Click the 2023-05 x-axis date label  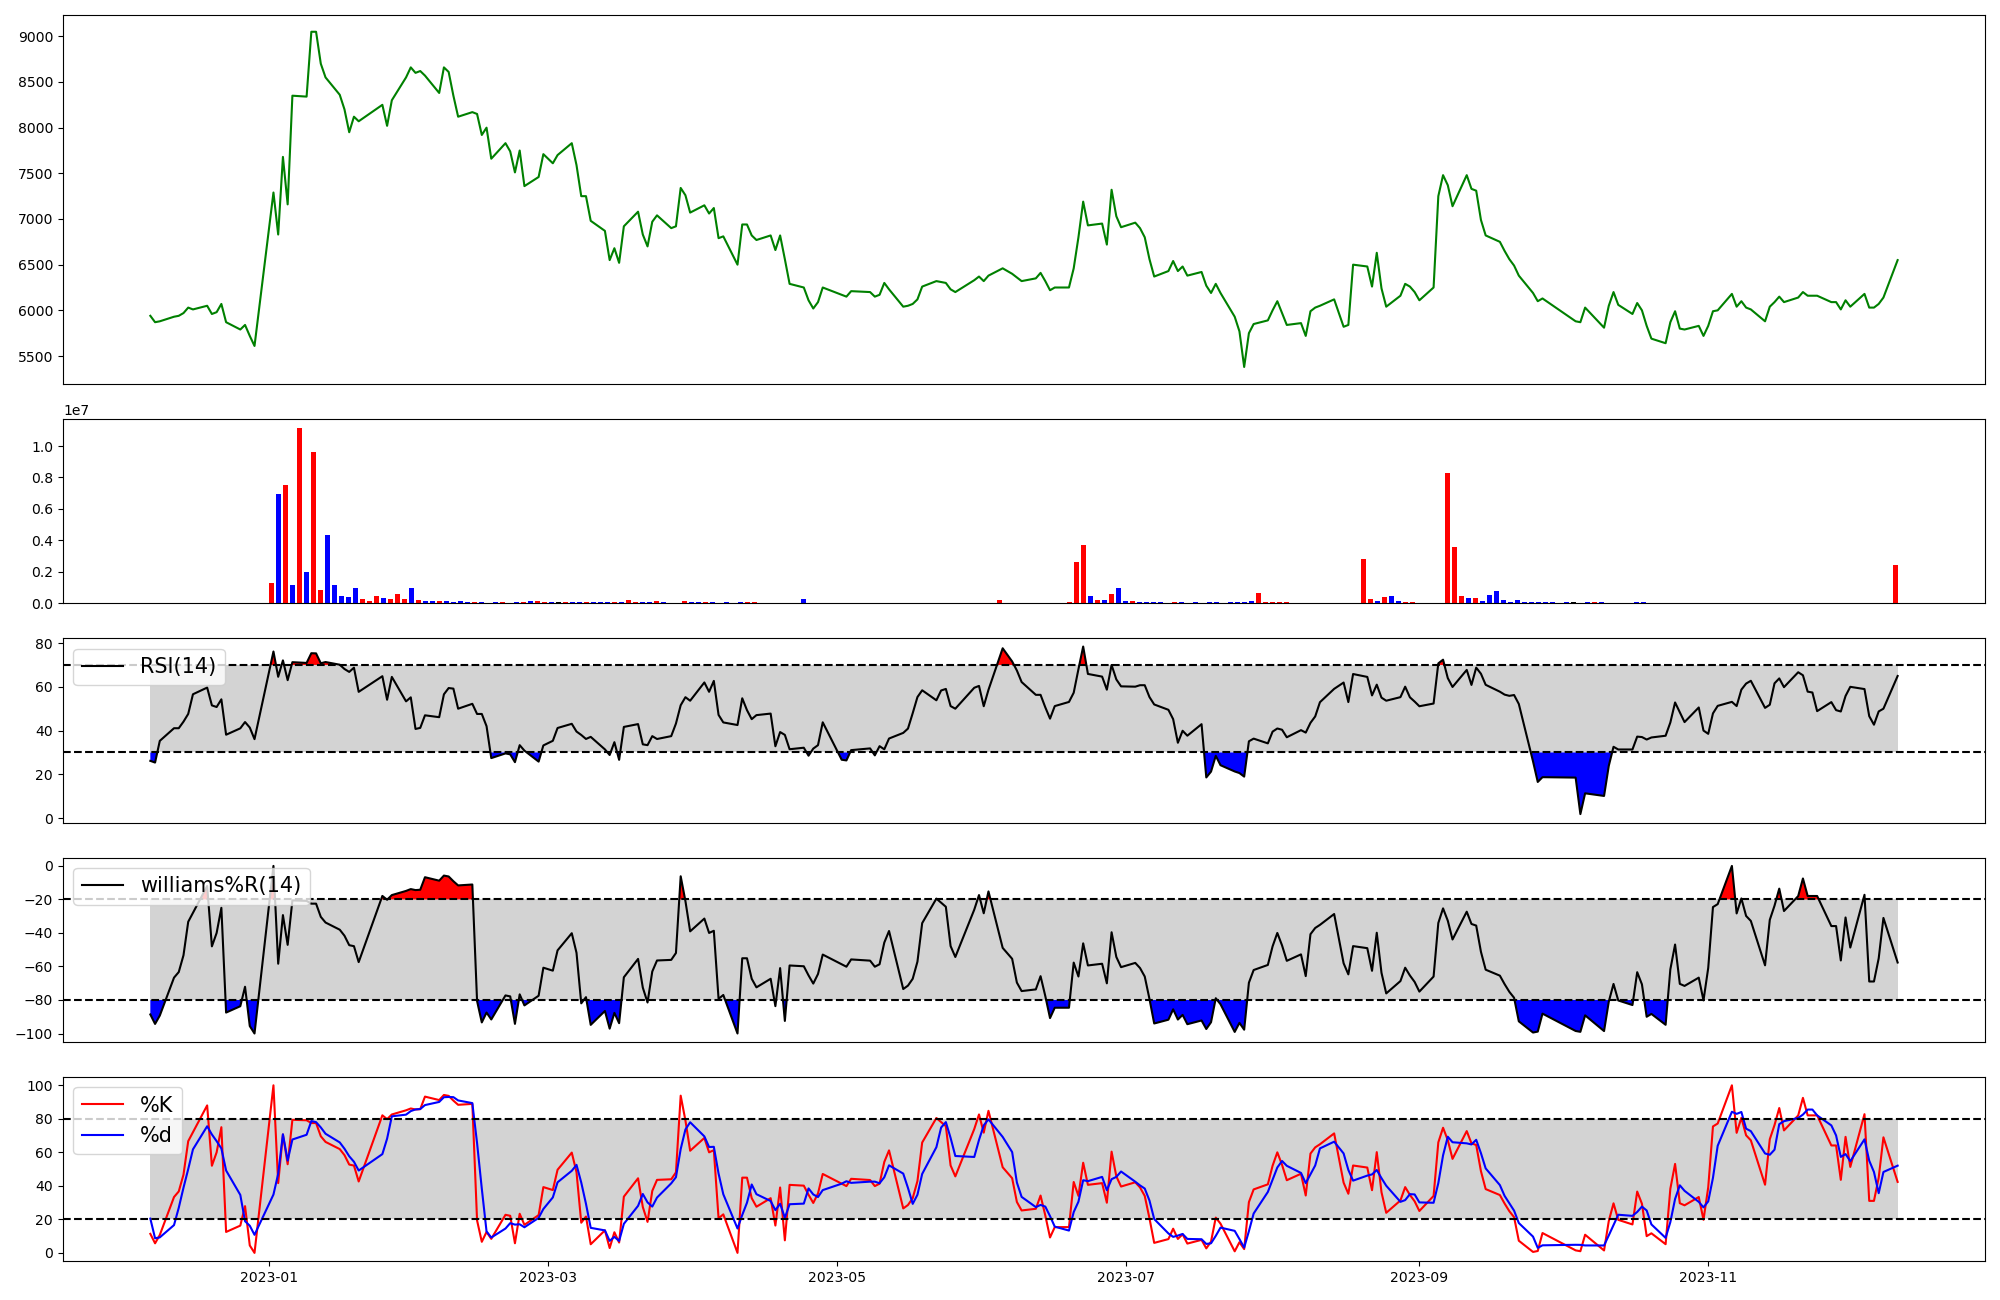click(837, 1277)
